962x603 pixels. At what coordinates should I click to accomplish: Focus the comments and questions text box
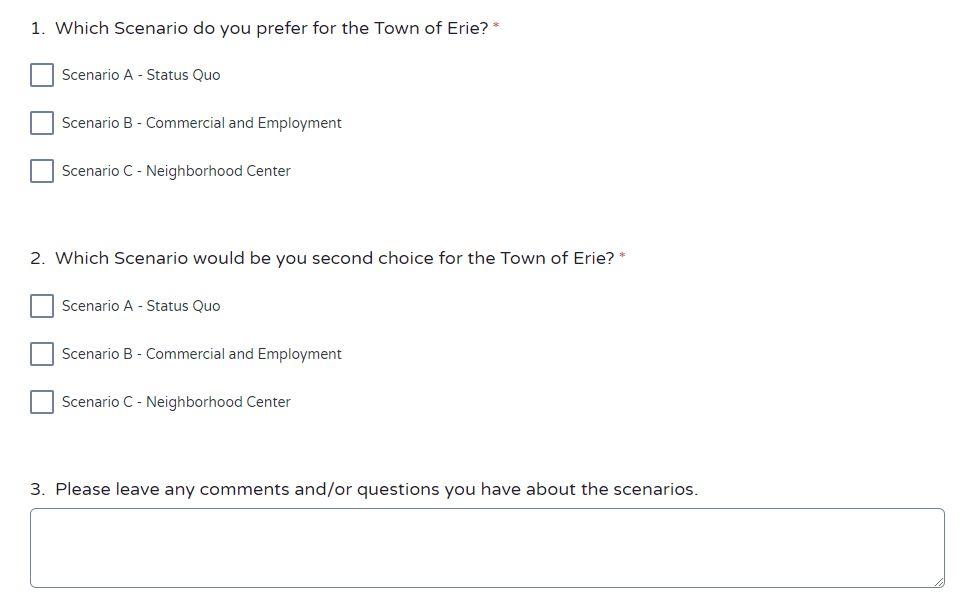coord(487,548)
